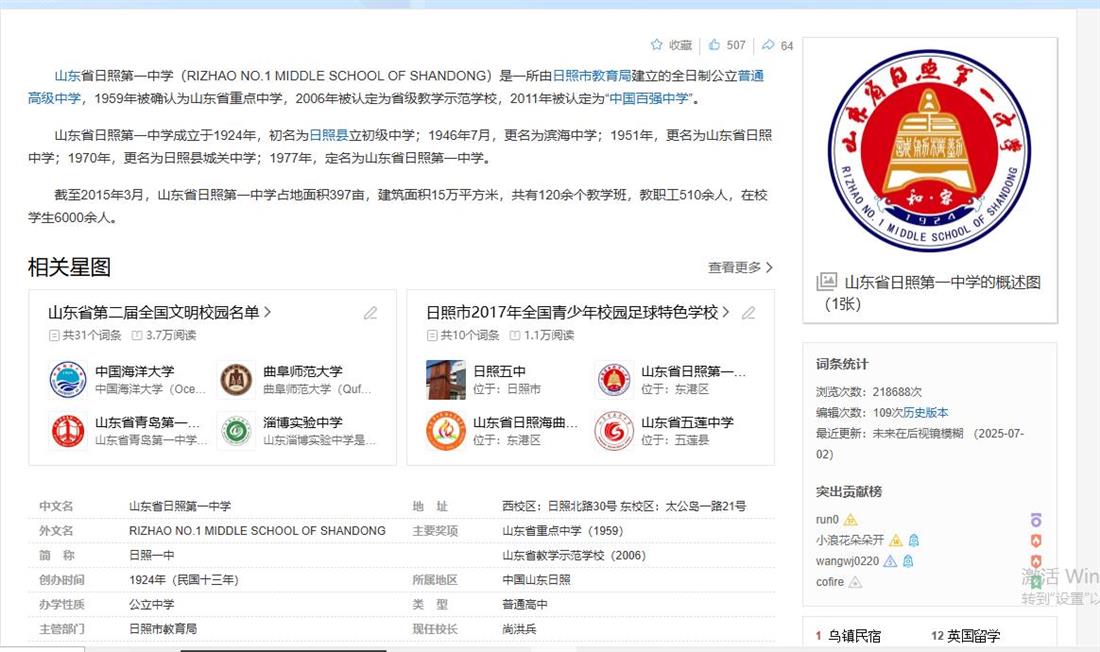This screenshot has height=652, width=1100.
Task: Select the 中国山东日照 region value
Action: click(536, 580)
